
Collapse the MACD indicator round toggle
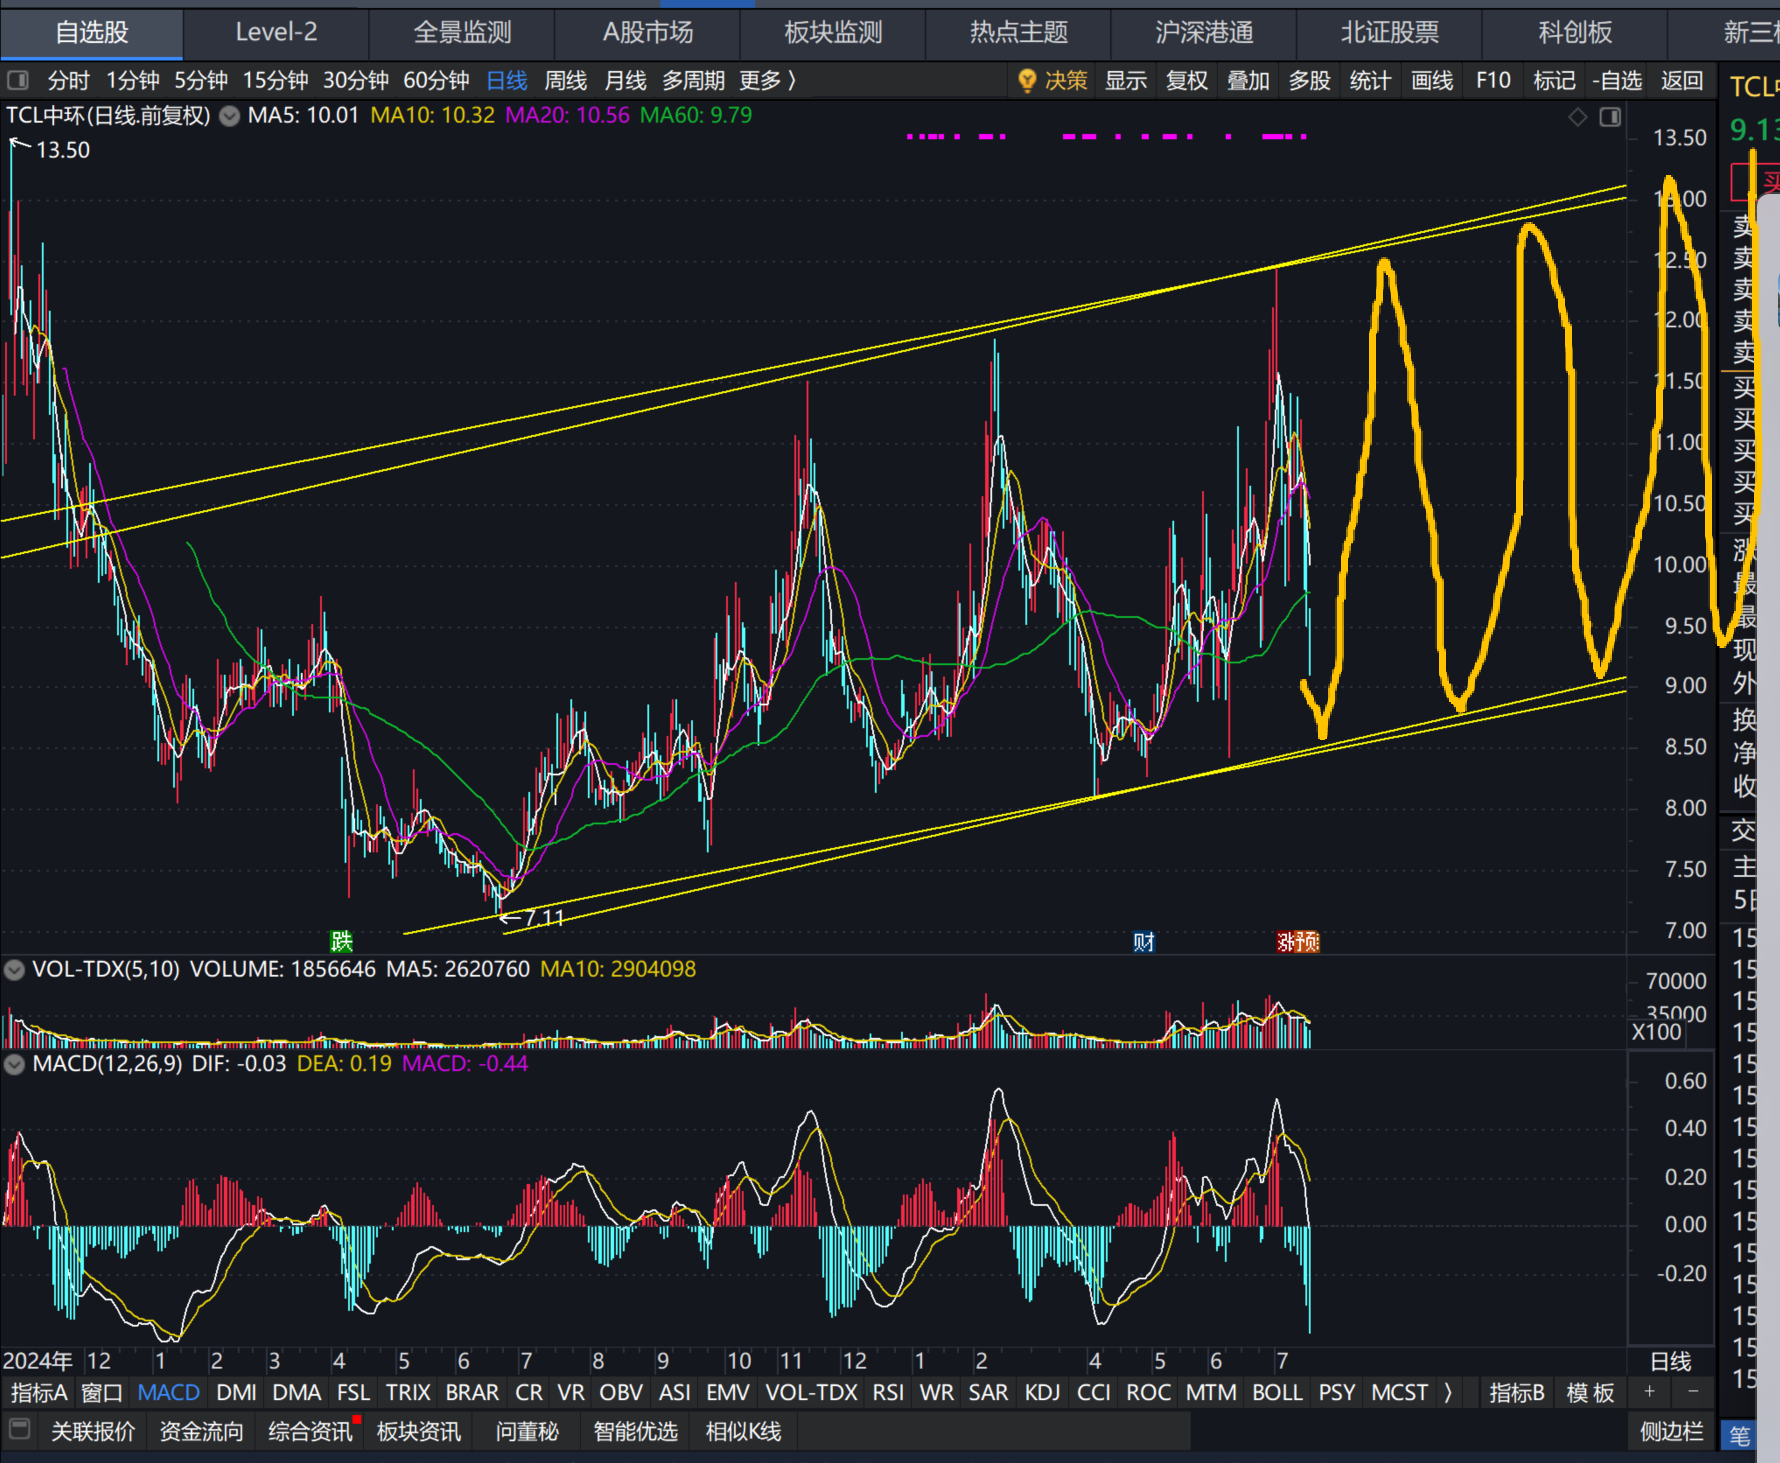pyautogui.click(x=14, y=1064)
